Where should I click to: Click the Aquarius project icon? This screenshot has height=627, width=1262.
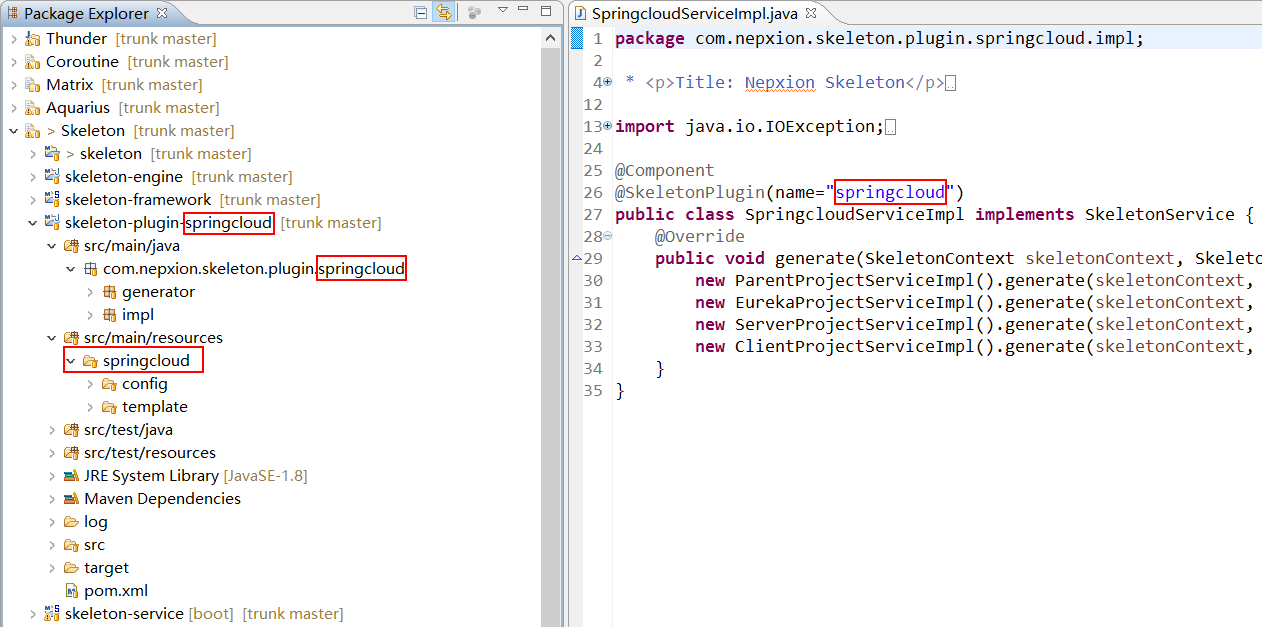(33, 108)
